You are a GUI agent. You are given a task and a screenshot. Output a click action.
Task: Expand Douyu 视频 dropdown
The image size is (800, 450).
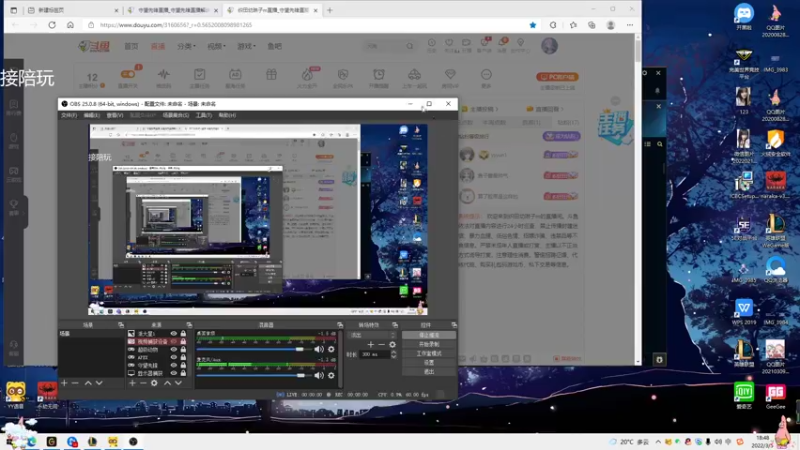[216, 46]
